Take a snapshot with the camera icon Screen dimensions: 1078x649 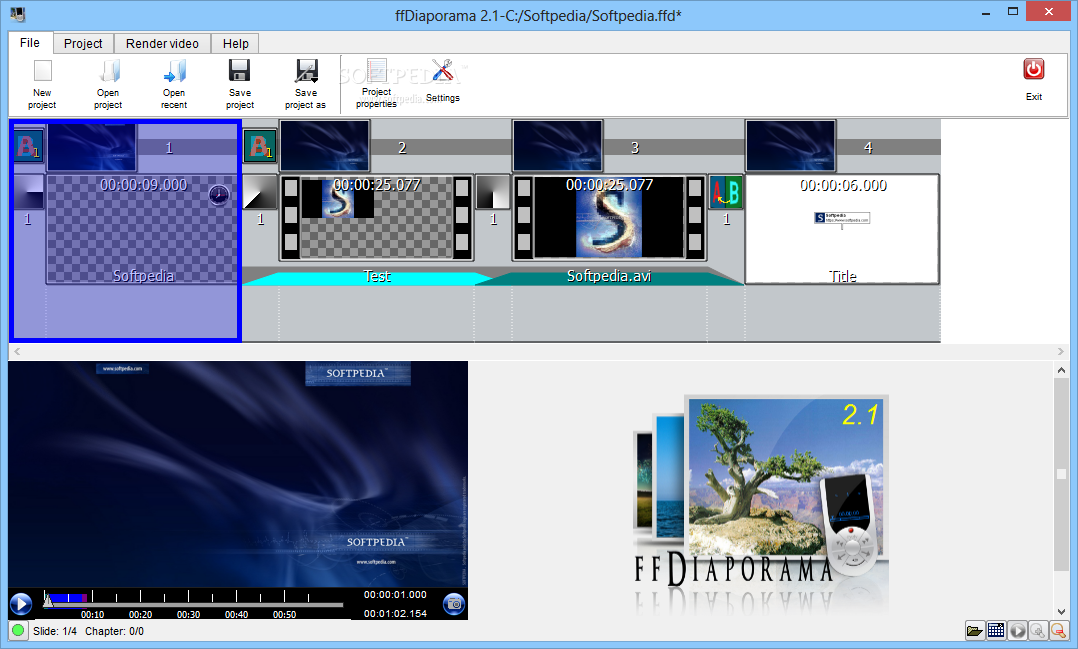click(454, 604)
